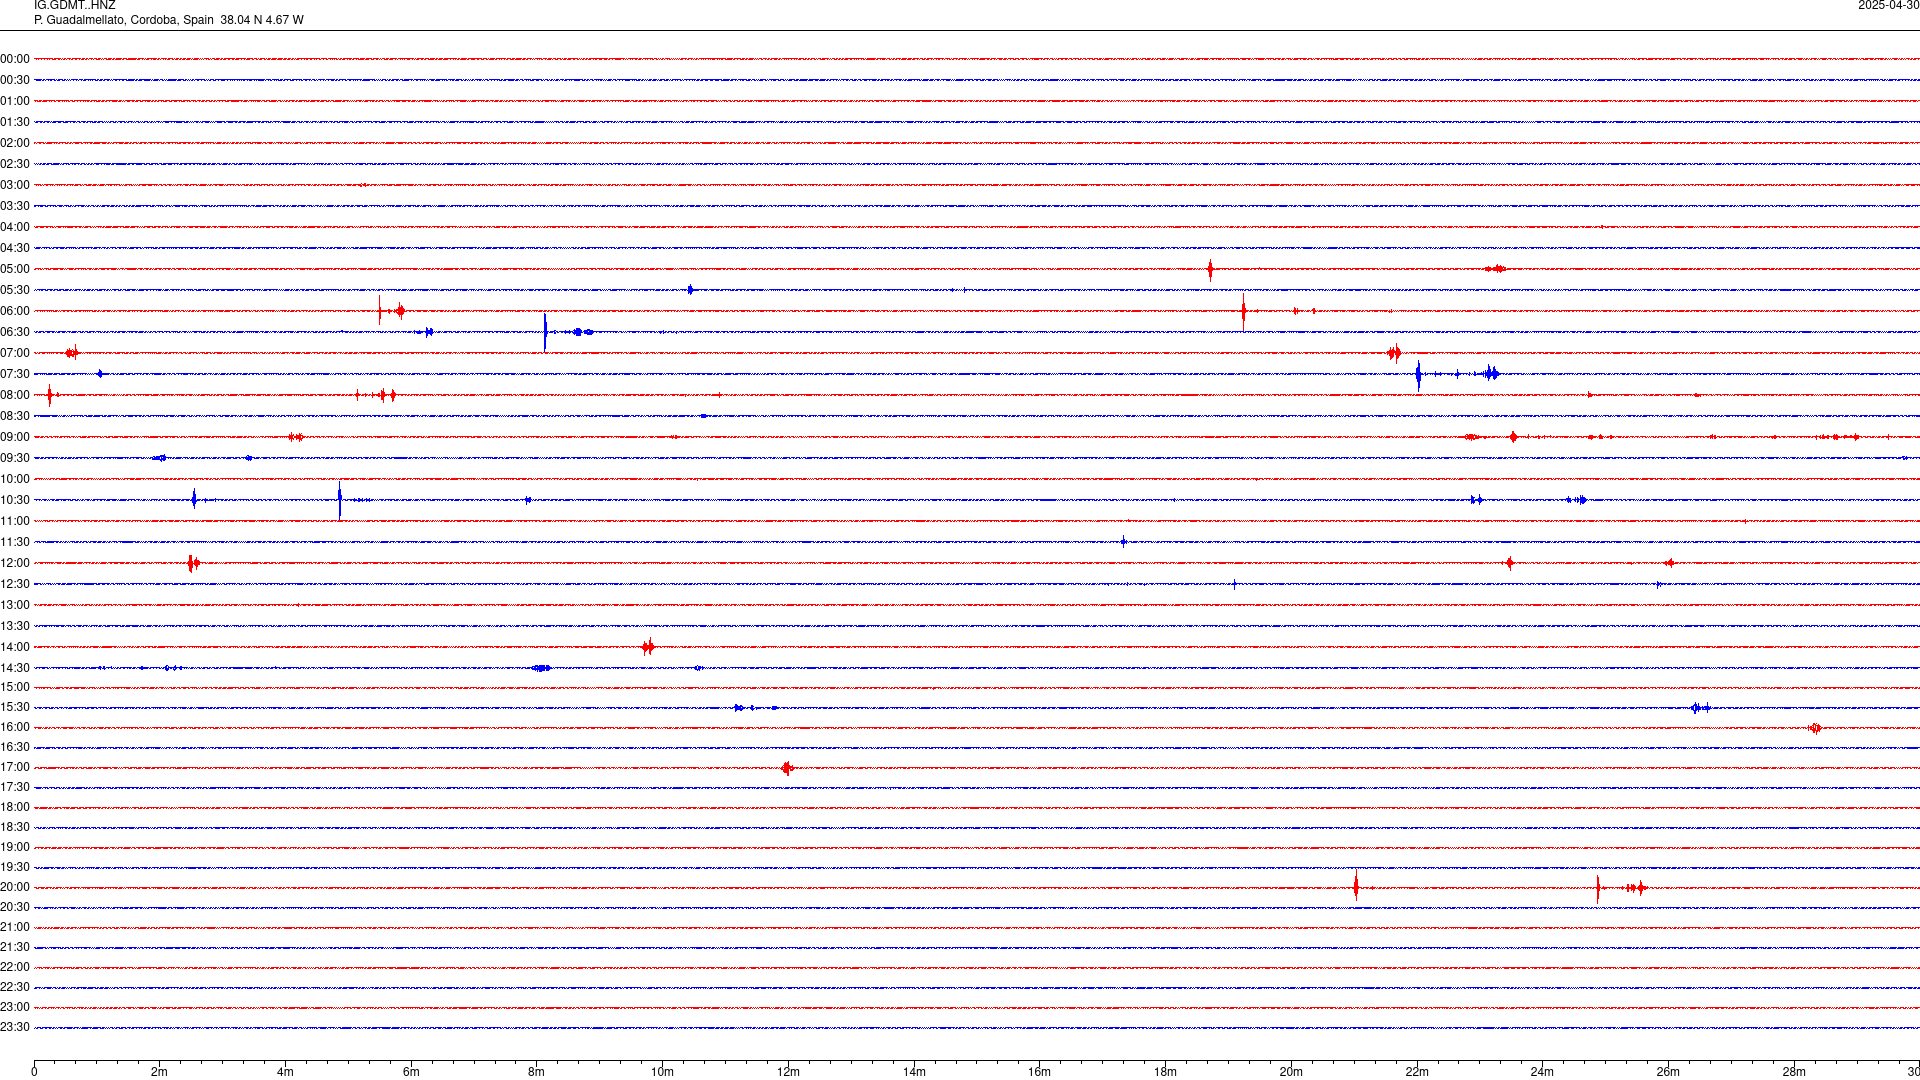Select the 14:30 trace row label
The width and height of the screenshot is (1920, 1080).
[x=15, y=668]
